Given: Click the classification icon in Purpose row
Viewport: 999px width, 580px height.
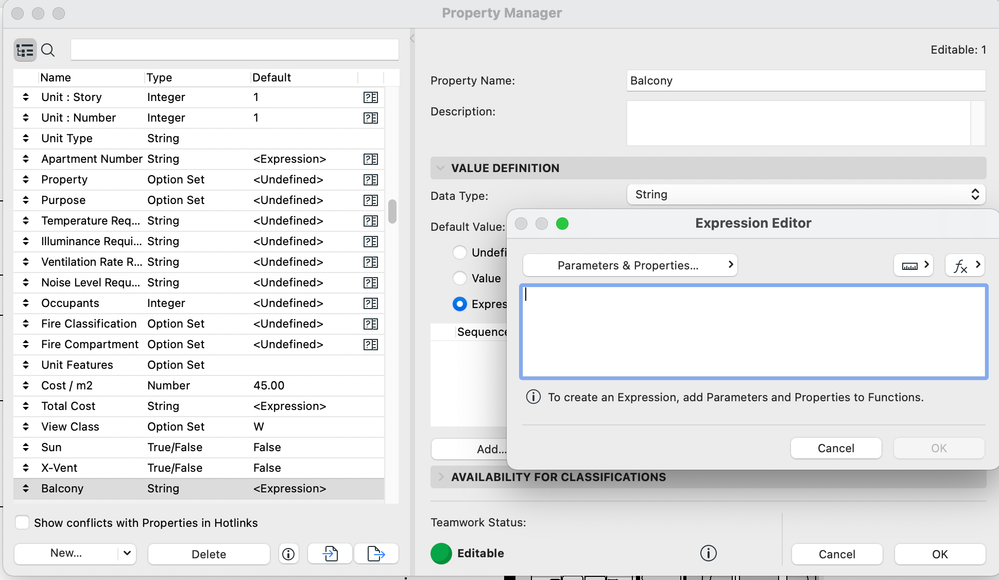Looking at the screenshot, I should [371, 200].
